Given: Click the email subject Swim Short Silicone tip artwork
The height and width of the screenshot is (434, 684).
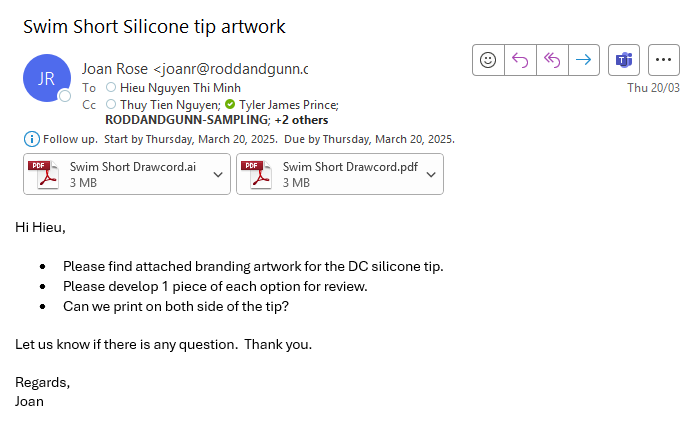Looking at the screenshot, I should [x=154, y=27].
